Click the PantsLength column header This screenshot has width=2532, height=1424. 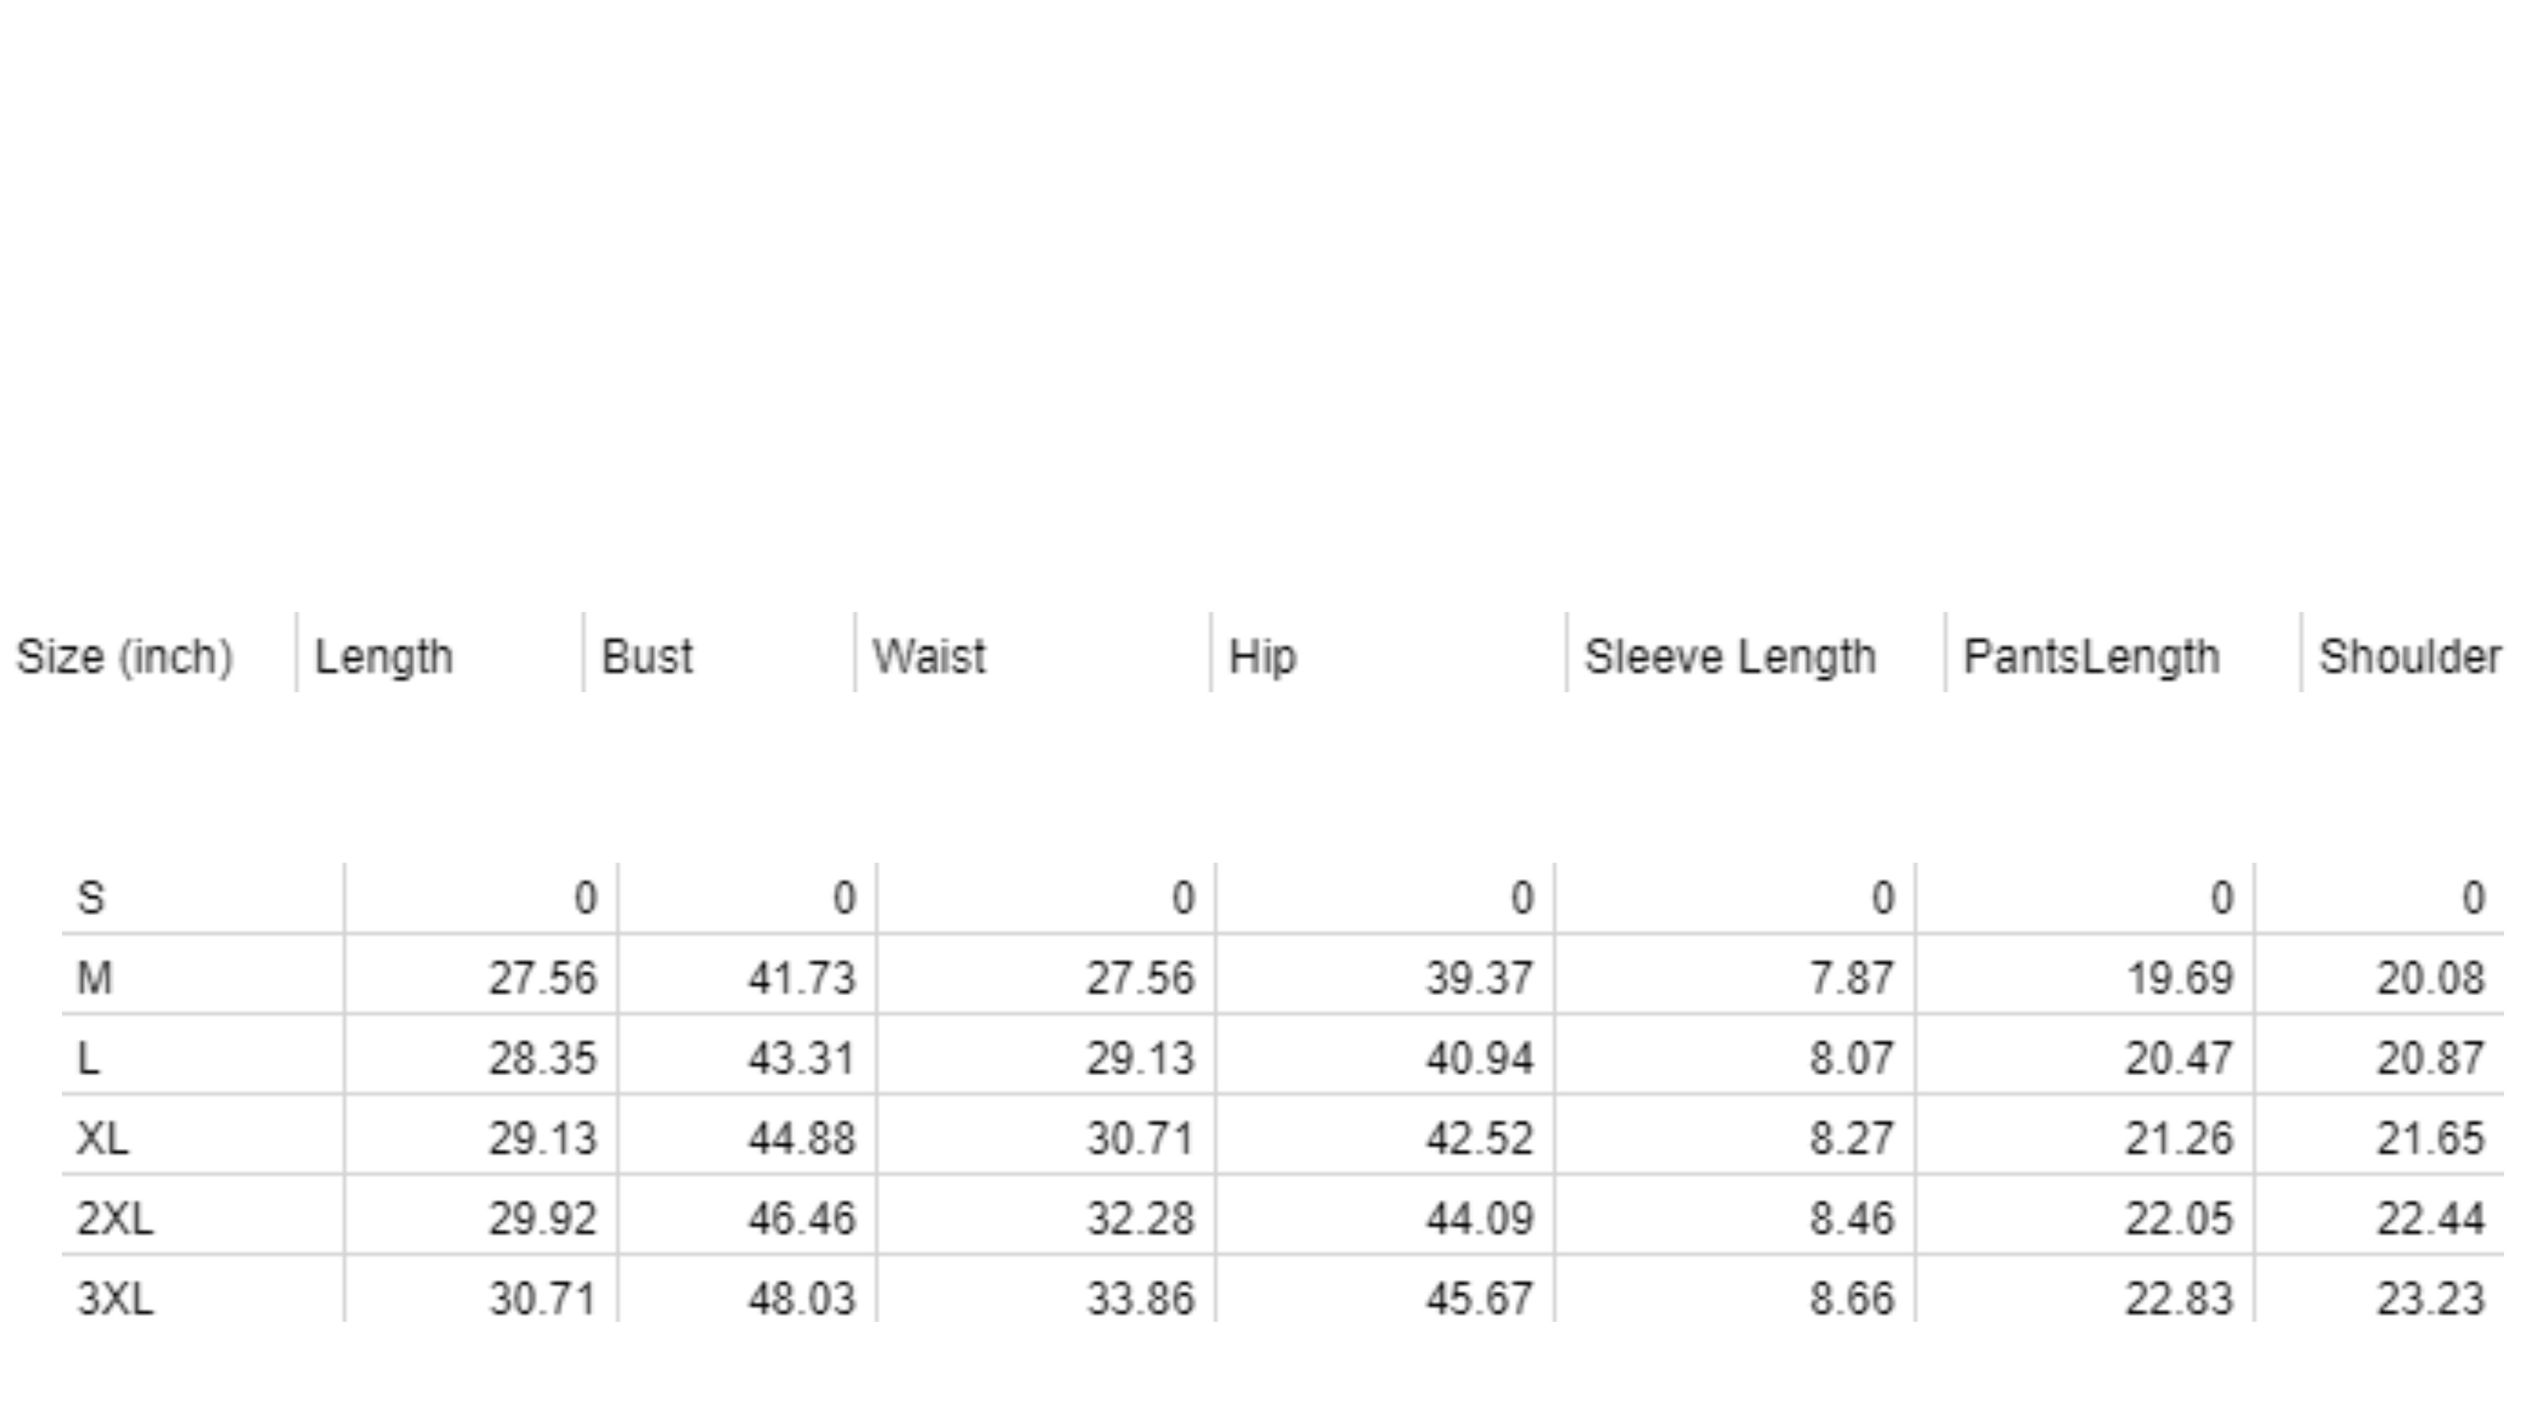(2091, 657)
